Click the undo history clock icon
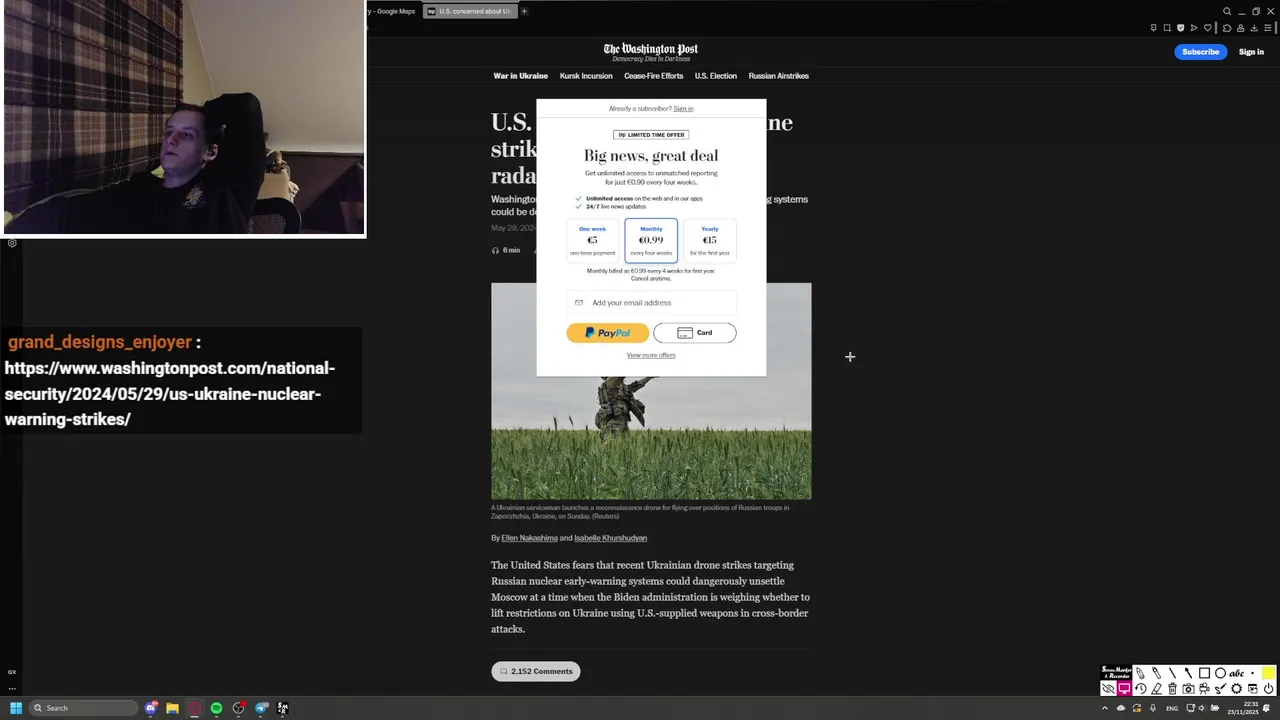 [x=1140, y=688]
